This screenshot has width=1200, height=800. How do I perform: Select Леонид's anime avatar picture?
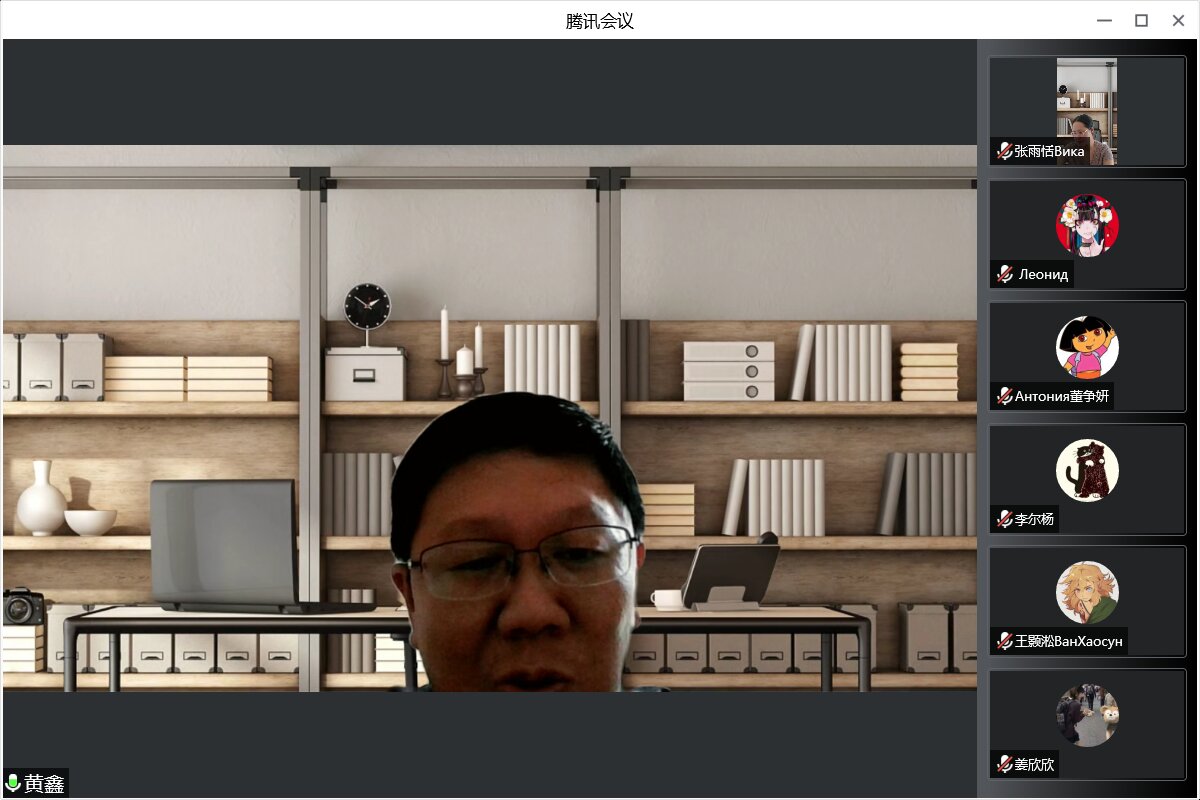pos(1087,225)
